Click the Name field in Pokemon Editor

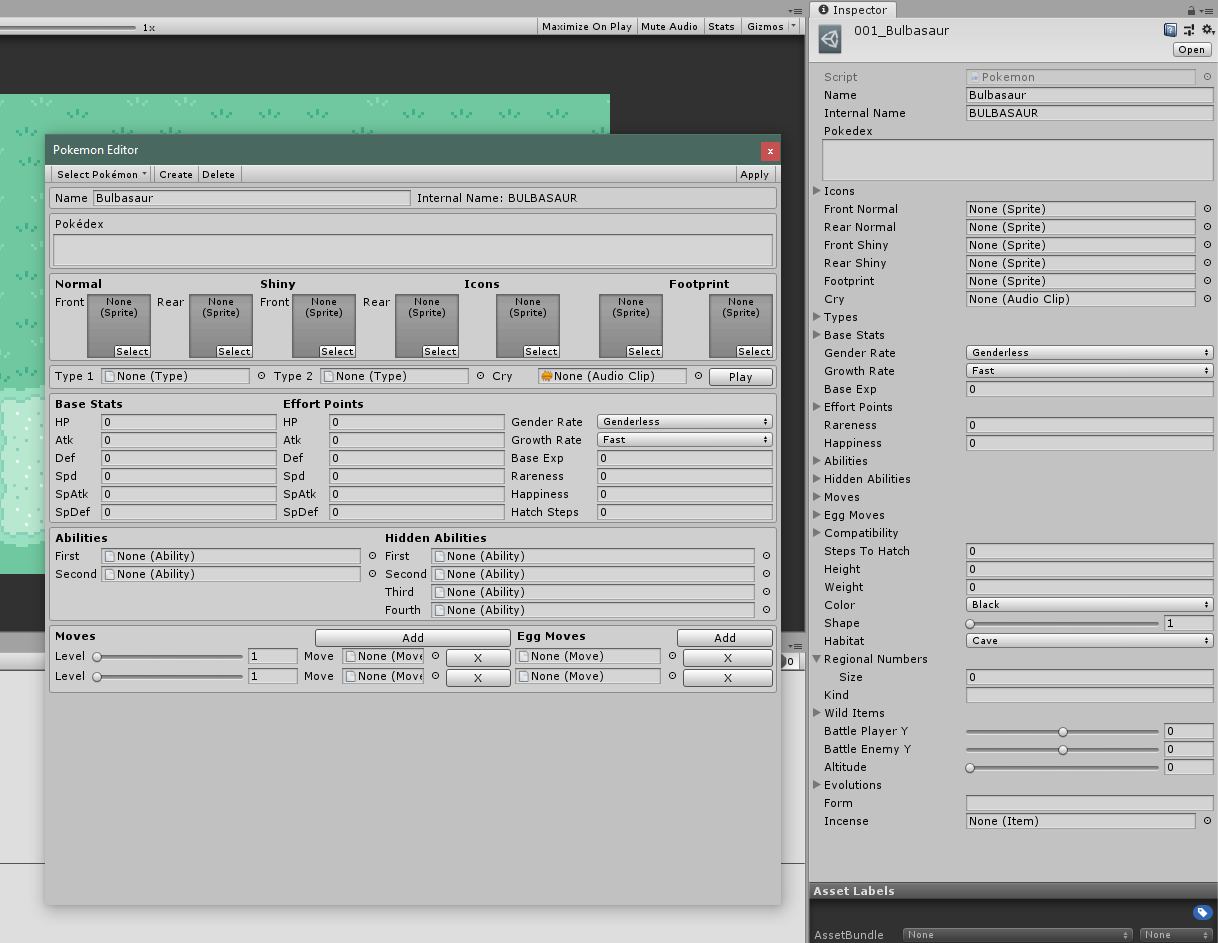252,198
